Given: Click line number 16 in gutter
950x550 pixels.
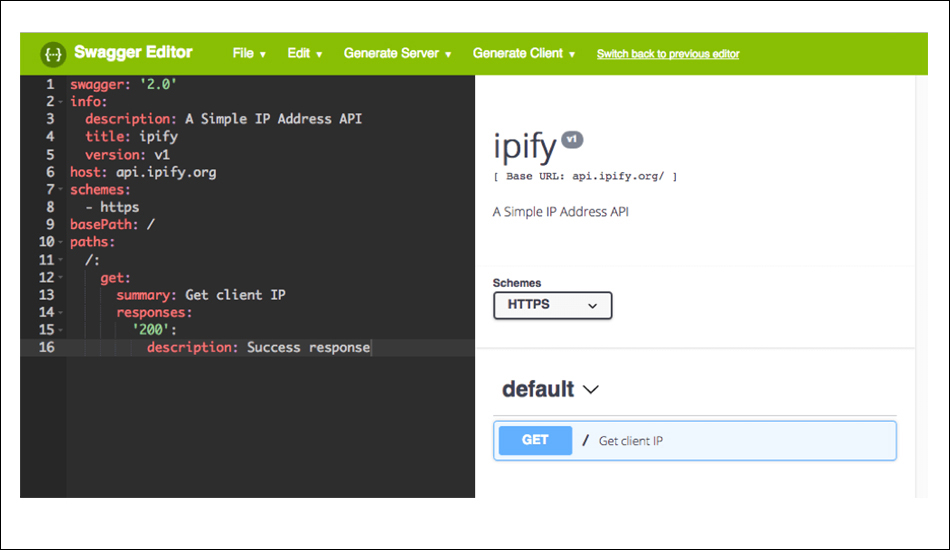Looking at the screenshot, I should (47, 348).
